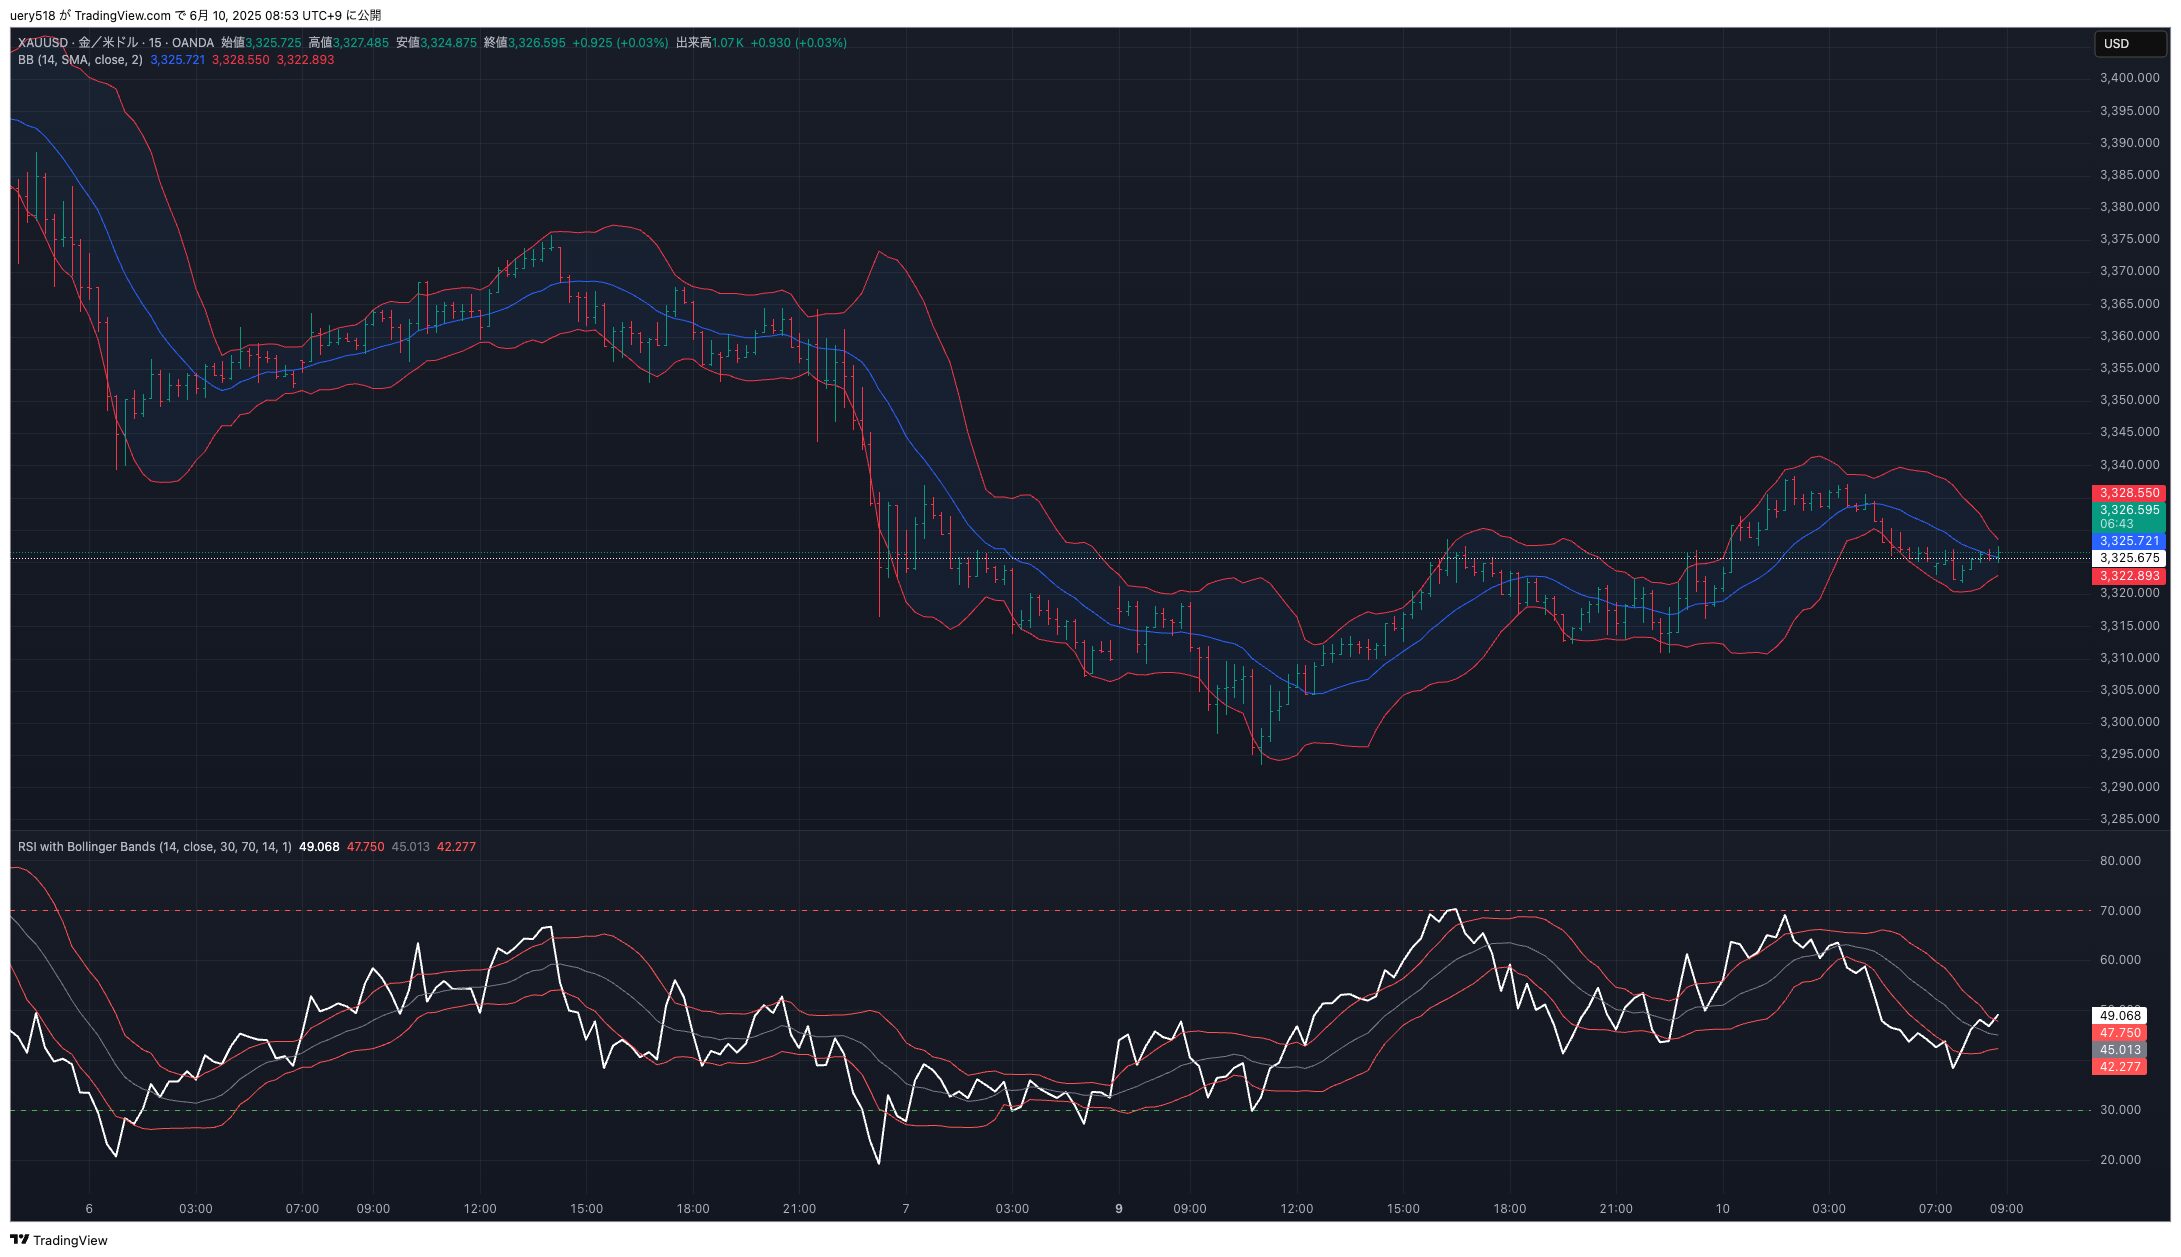Click the 3,360.000 price axis value
Screen dimensions: 2181x1257
pyautogui.click(x=2129, y=336)
